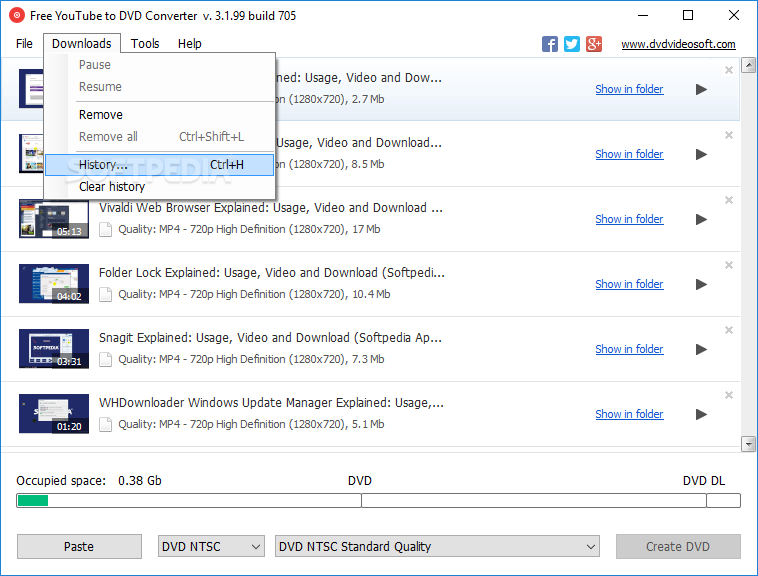Image resolution: width=758 pixels, height=576 pixels.
Task: Remove the 8.5 Mb item with X
Action: (729, 135)
